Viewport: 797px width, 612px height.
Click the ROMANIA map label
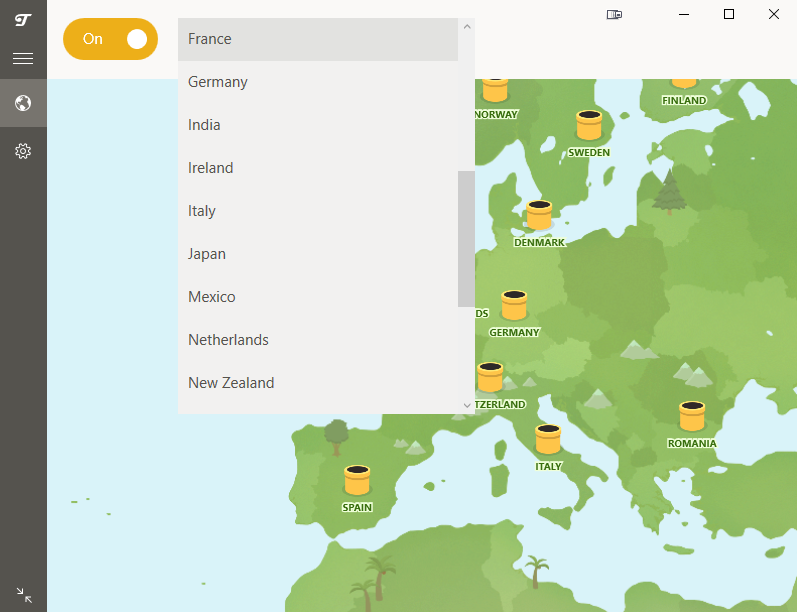pos(692,444)
